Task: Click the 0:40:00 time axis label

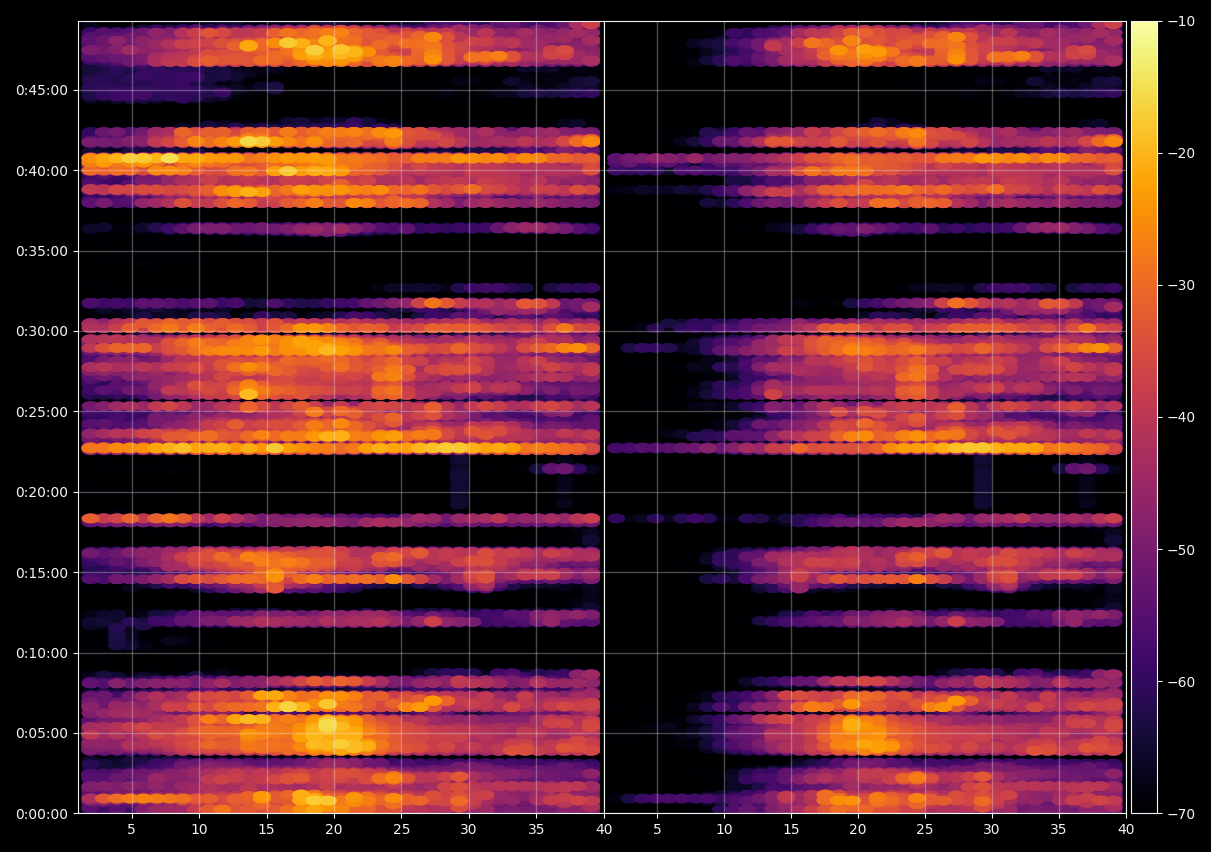Action: point(42,171)
